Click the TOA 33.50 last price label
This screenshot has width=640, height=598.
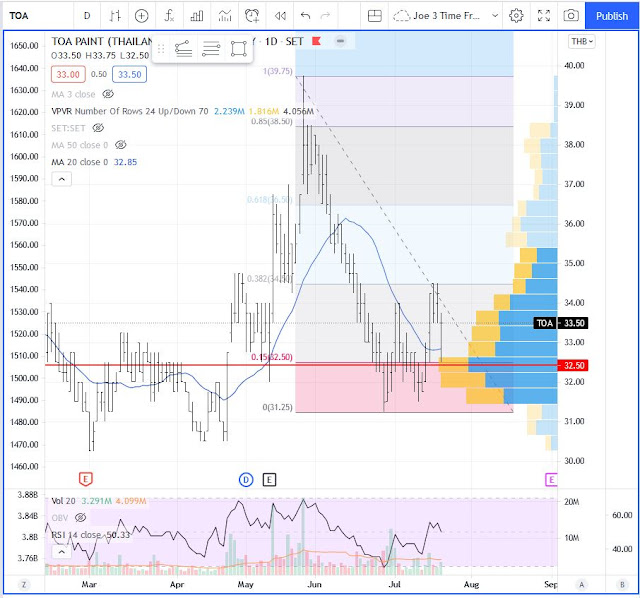(560, 323)
